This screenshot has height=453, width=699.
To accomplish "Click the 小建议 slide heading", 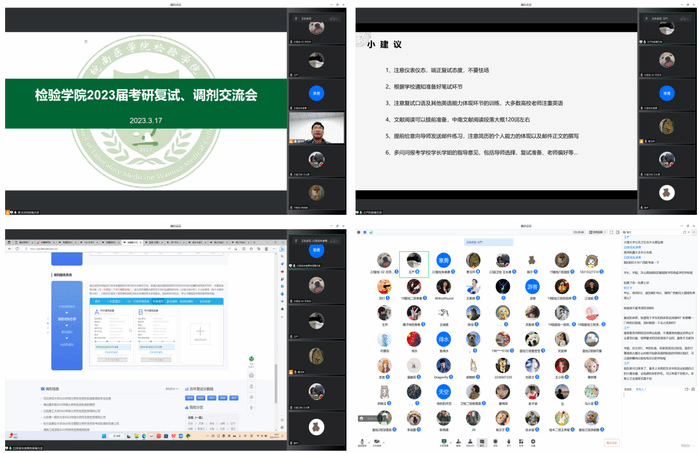I will (x=382, y=44).
